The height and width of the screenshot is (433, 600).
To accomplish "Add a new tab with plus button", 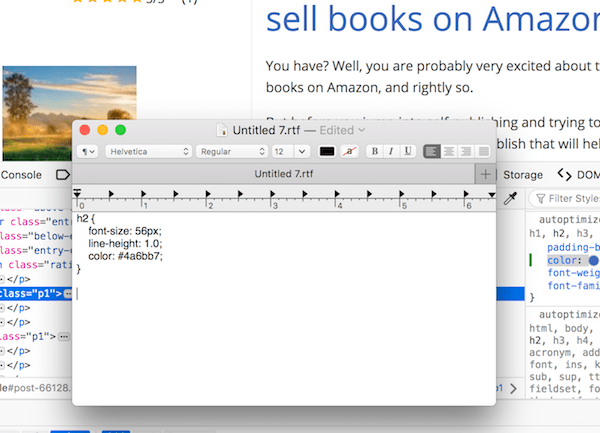I will pyautogui.click(x=486, y=174).
